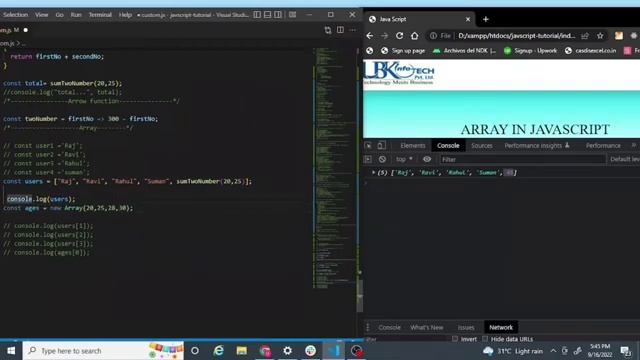Image resolution: width=640 pixels, height=360 pixels.
Task: Close the Java Script browser tab
Action: pos(468,19)
